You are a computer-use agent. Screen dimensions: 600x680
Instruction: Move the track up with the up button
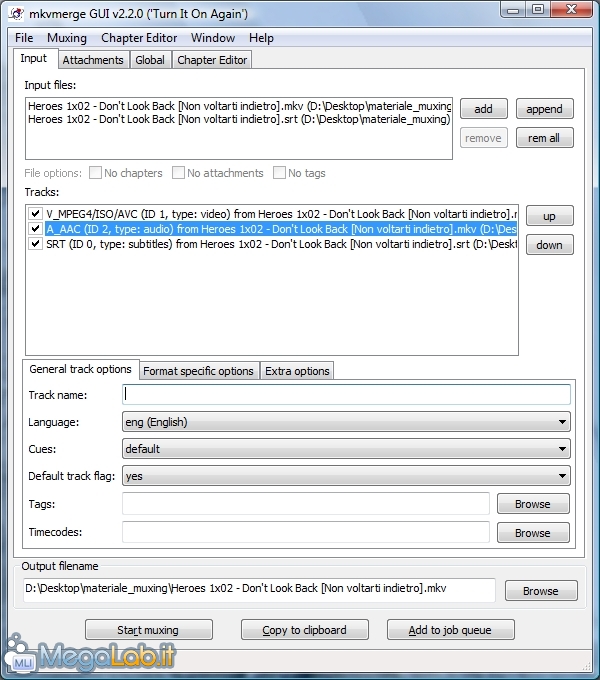[x=549, y=216]
